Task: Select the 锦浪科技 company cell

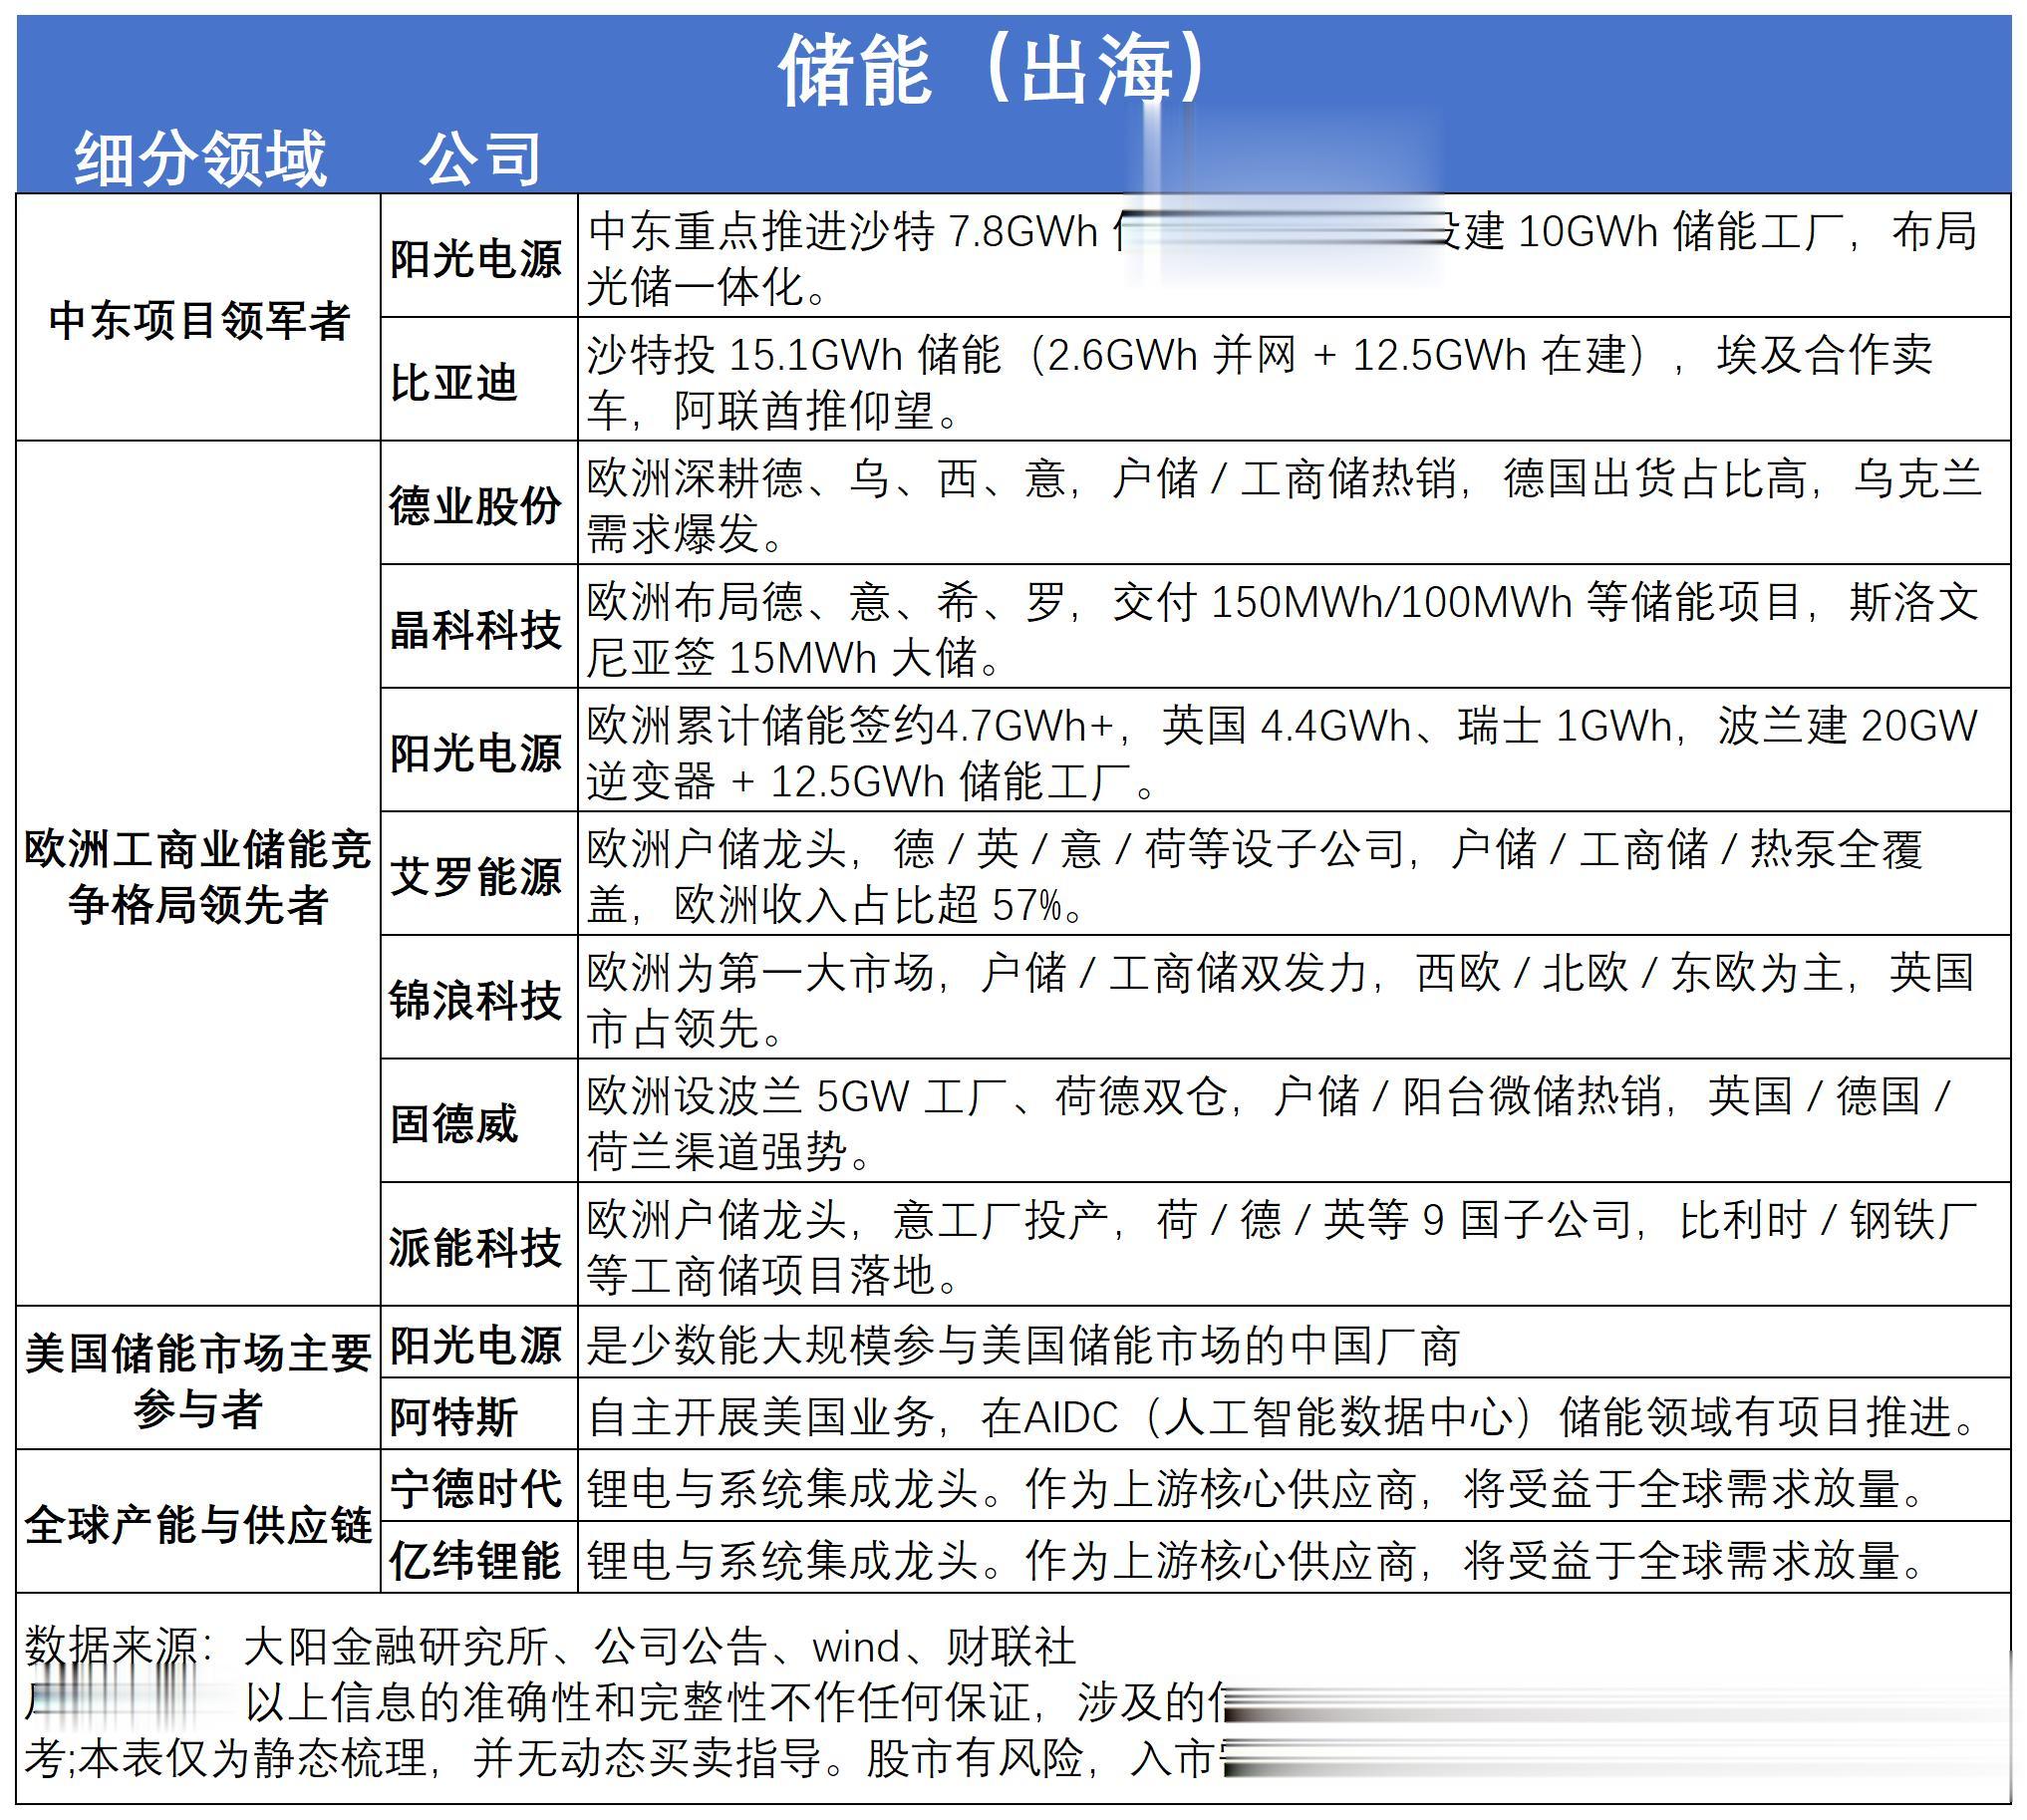Action: pyautogui.click(x=475, y=999)
